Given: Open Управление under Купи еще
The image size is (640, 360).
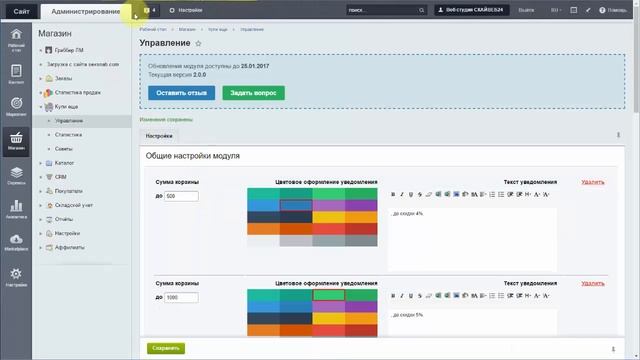Looking at the screenshot, I should pos(69,121).
